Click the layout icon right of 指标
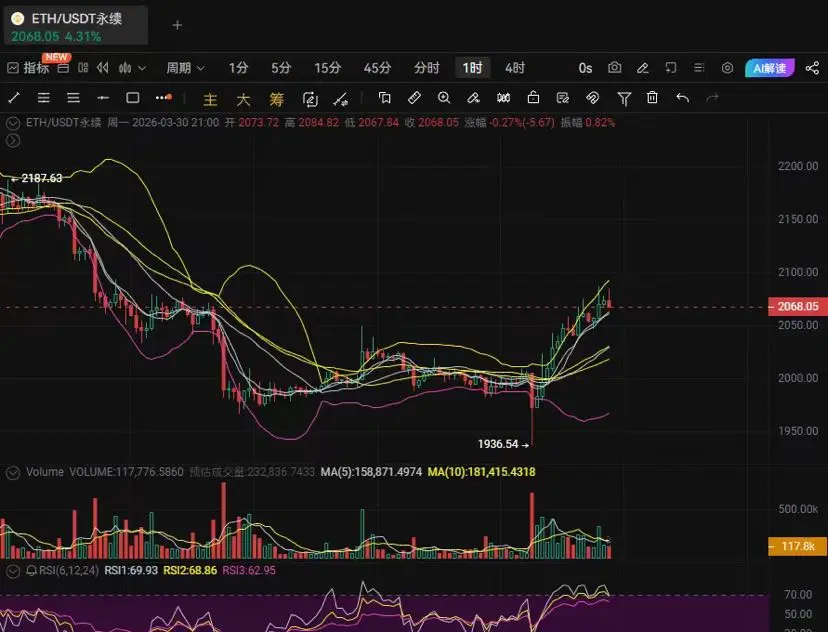Image resolution: width=828 pixels, height=632 pixels. click(63, 68)
